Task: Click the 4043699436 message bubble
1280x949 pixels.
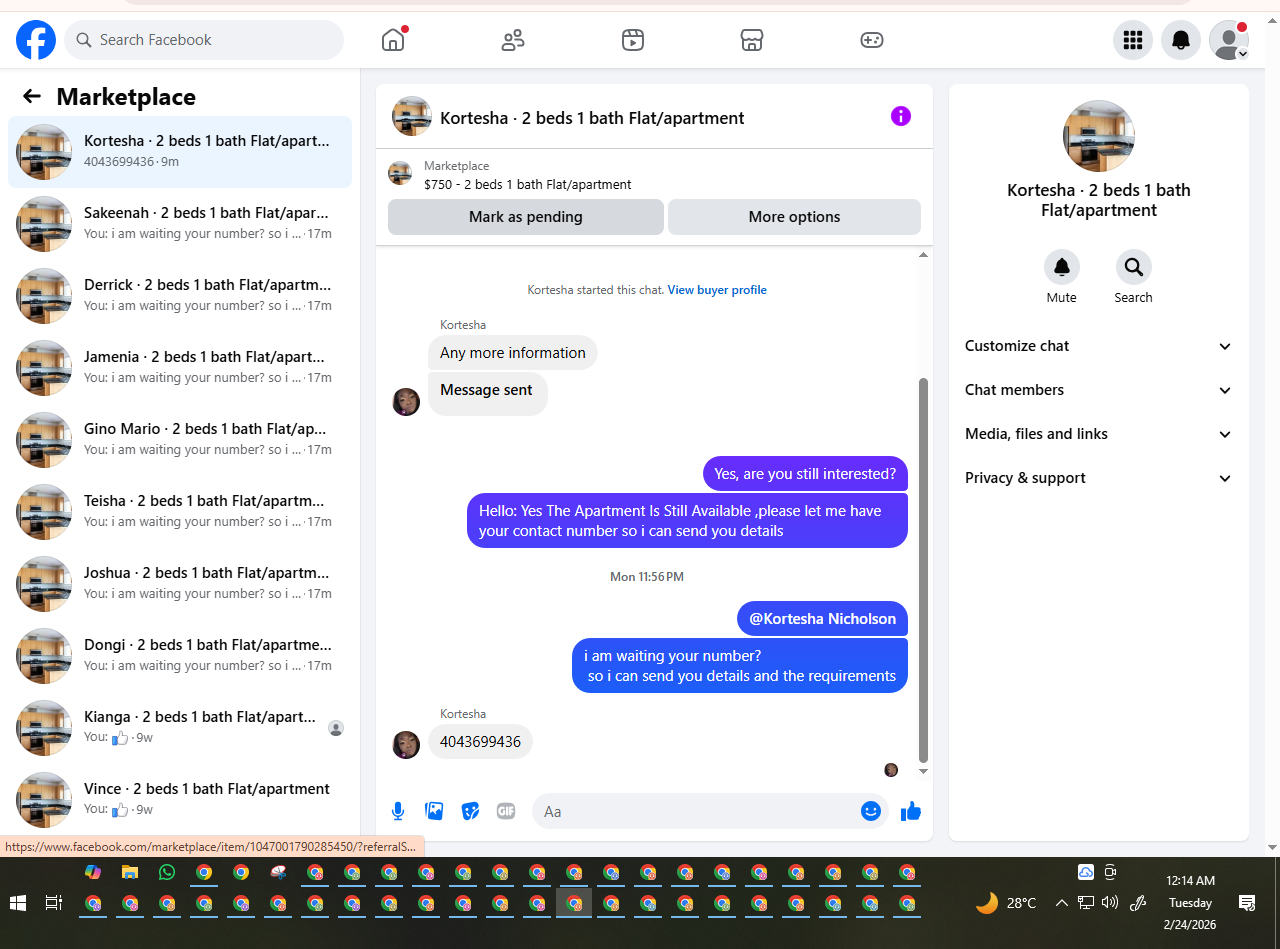Action: pyautogui.click(x=480, y=742)
